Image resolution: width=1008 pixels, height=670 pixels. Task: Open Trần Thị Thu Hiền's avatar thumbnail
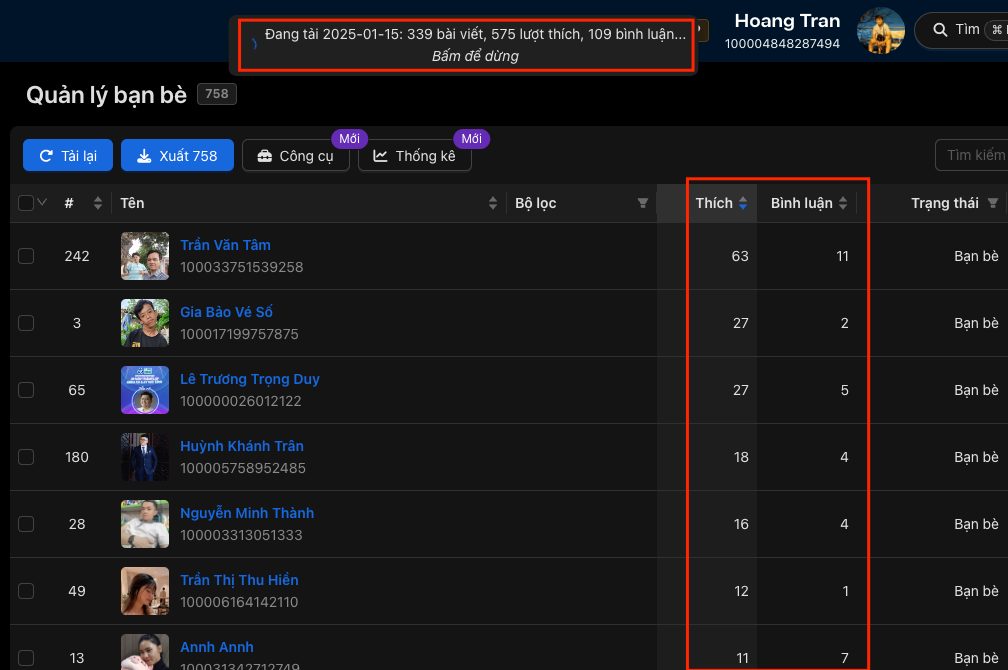pos(145,591)
